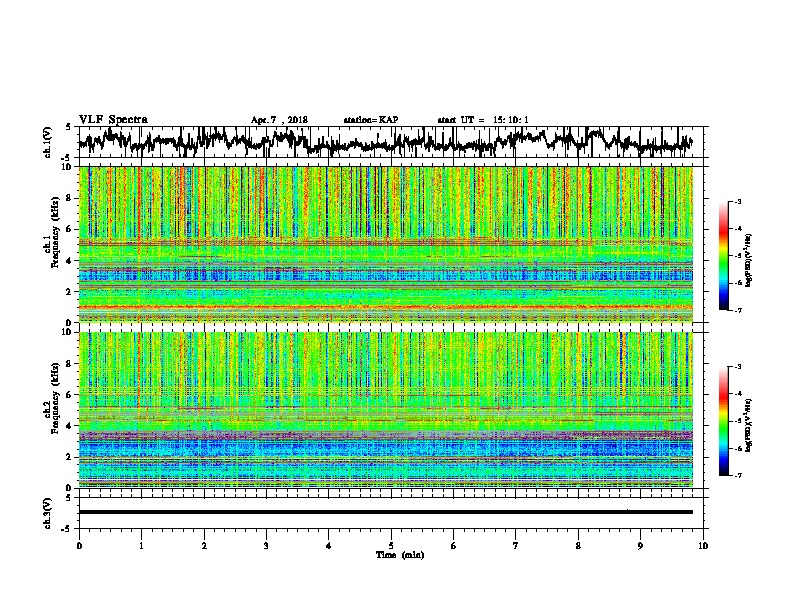Click the "0" tick on the time axis
Image resolution: width=792 pixels, height=612 pixels.
coord(79,546)
